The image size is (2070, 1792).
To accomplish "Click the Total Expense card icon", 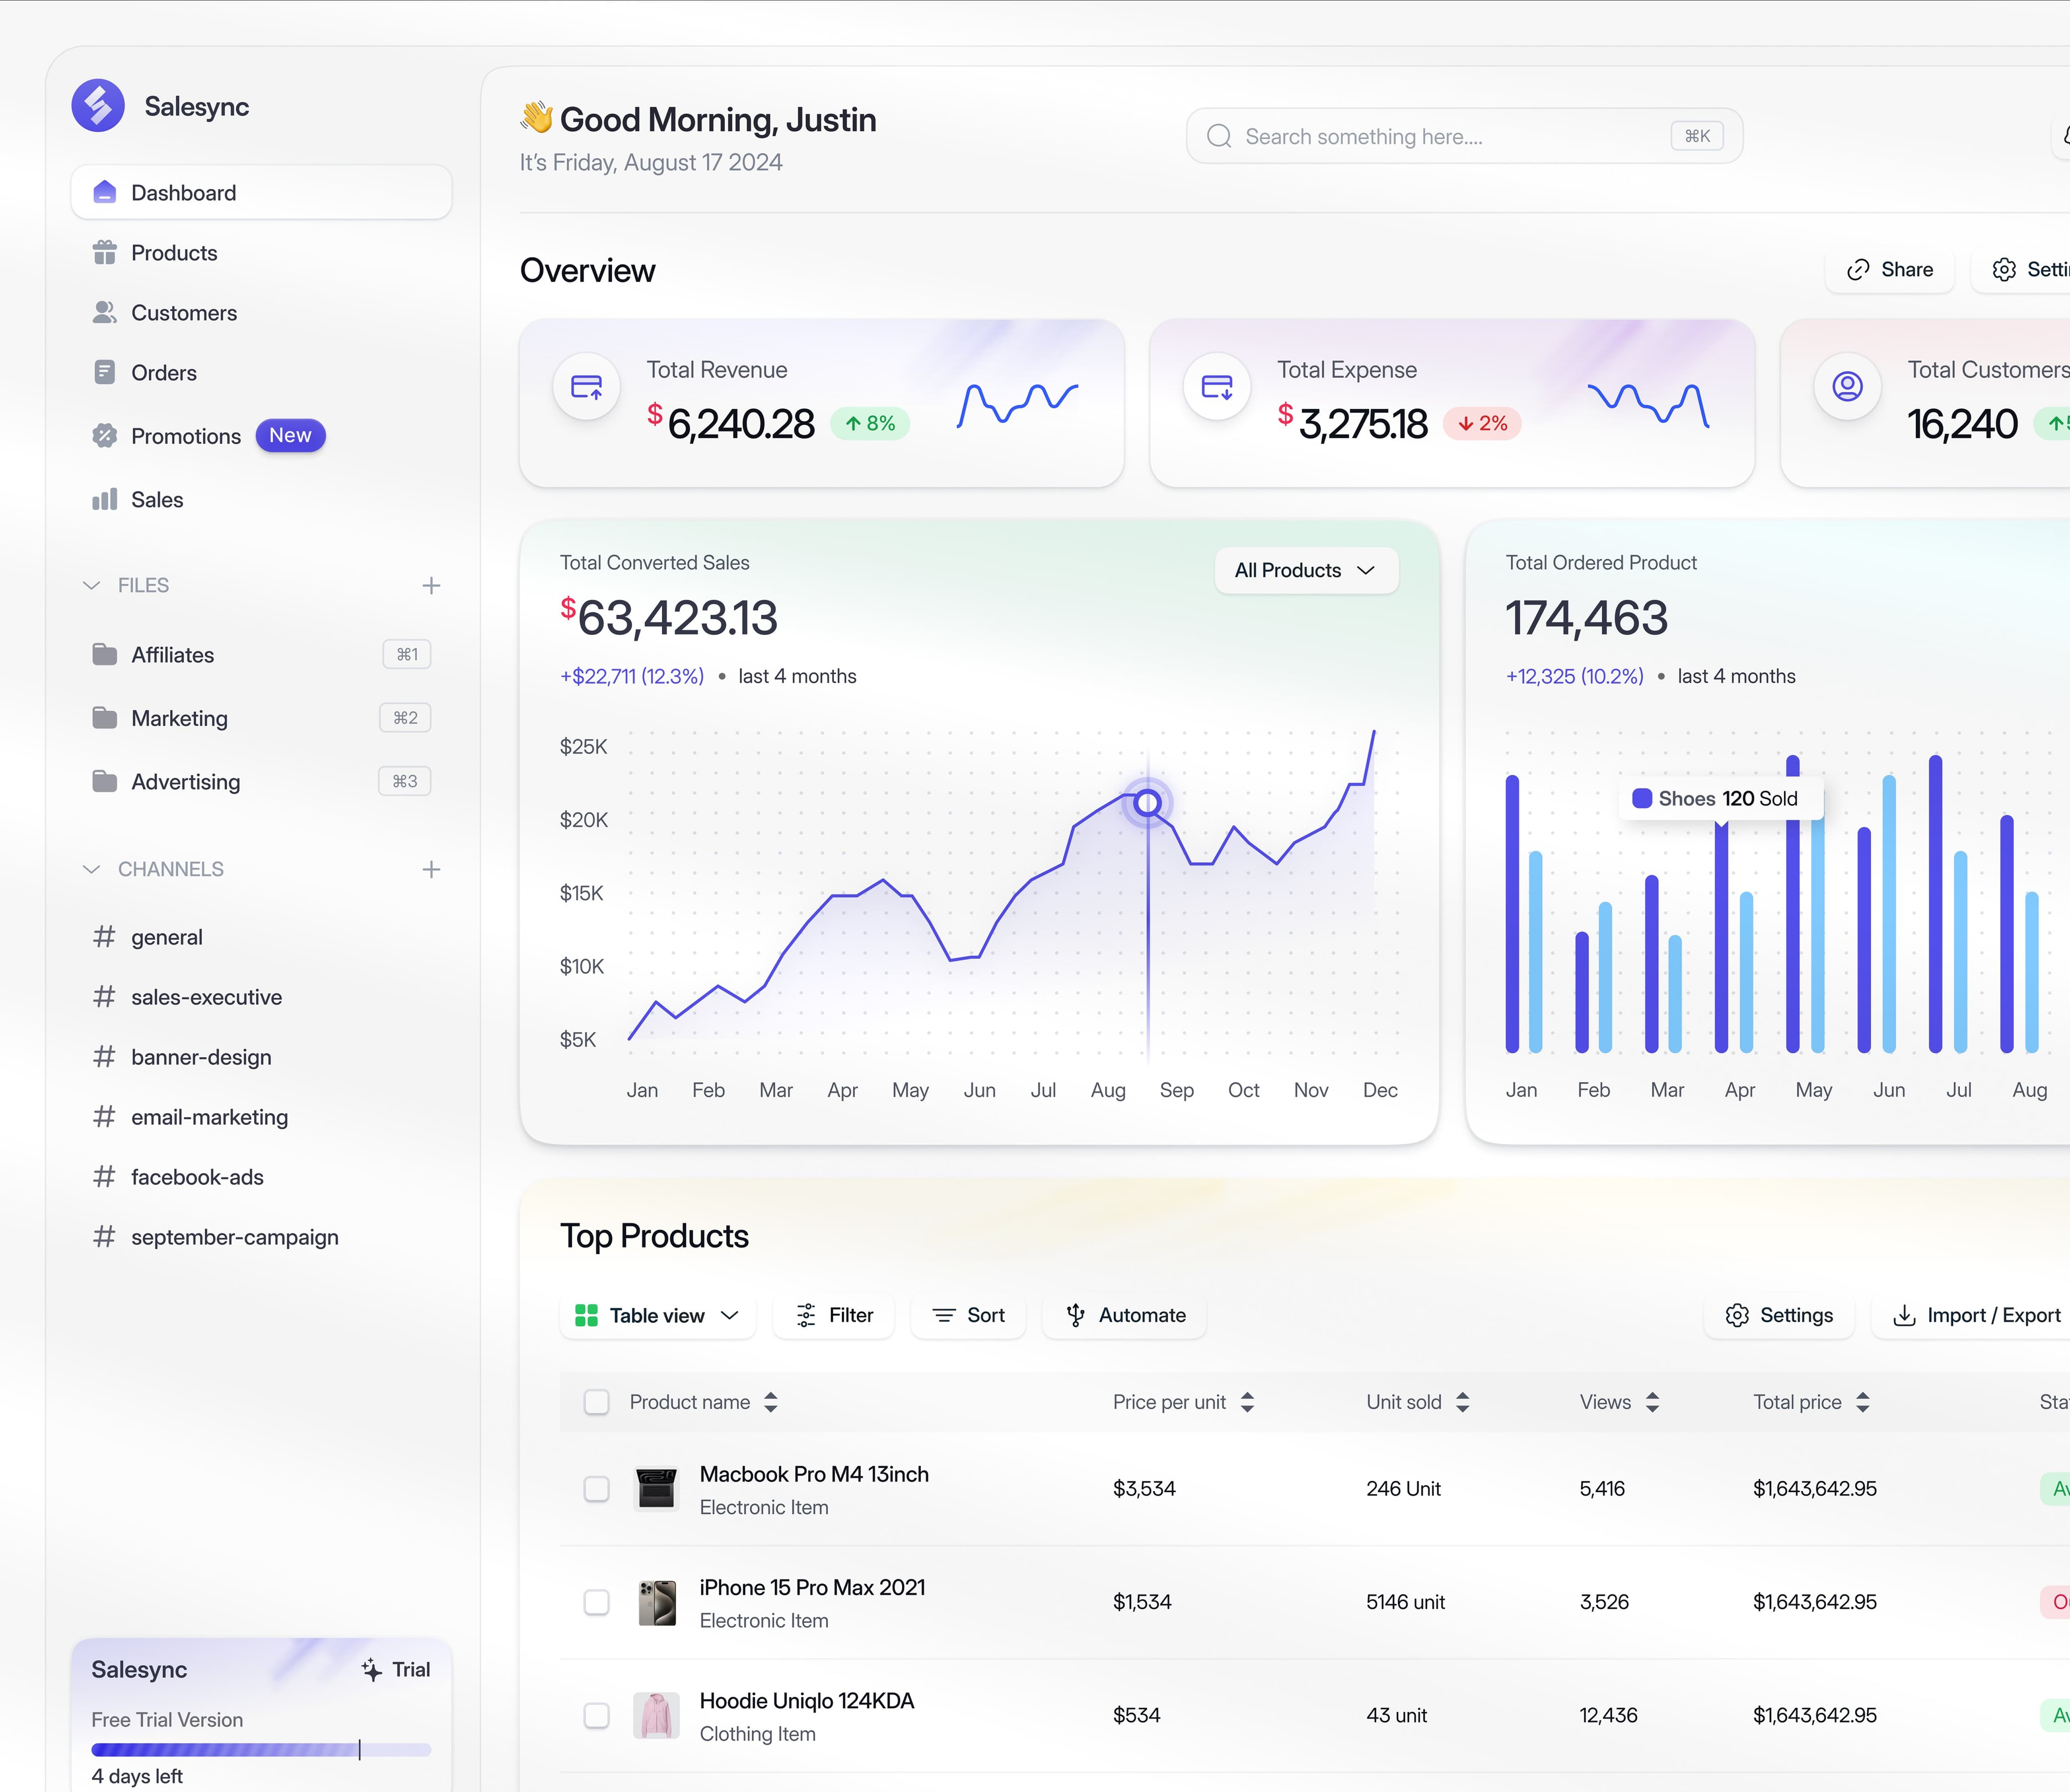I will click(1217, 387).
